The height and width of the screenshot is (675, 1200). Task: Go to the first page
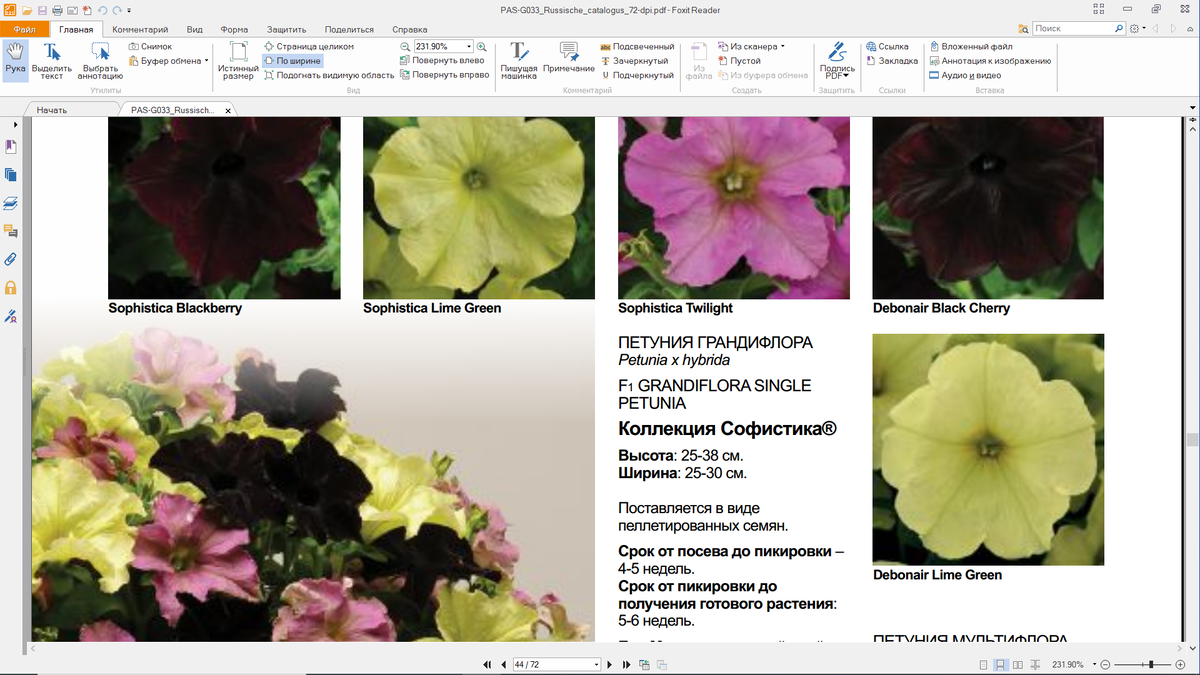tap(488, 665)
